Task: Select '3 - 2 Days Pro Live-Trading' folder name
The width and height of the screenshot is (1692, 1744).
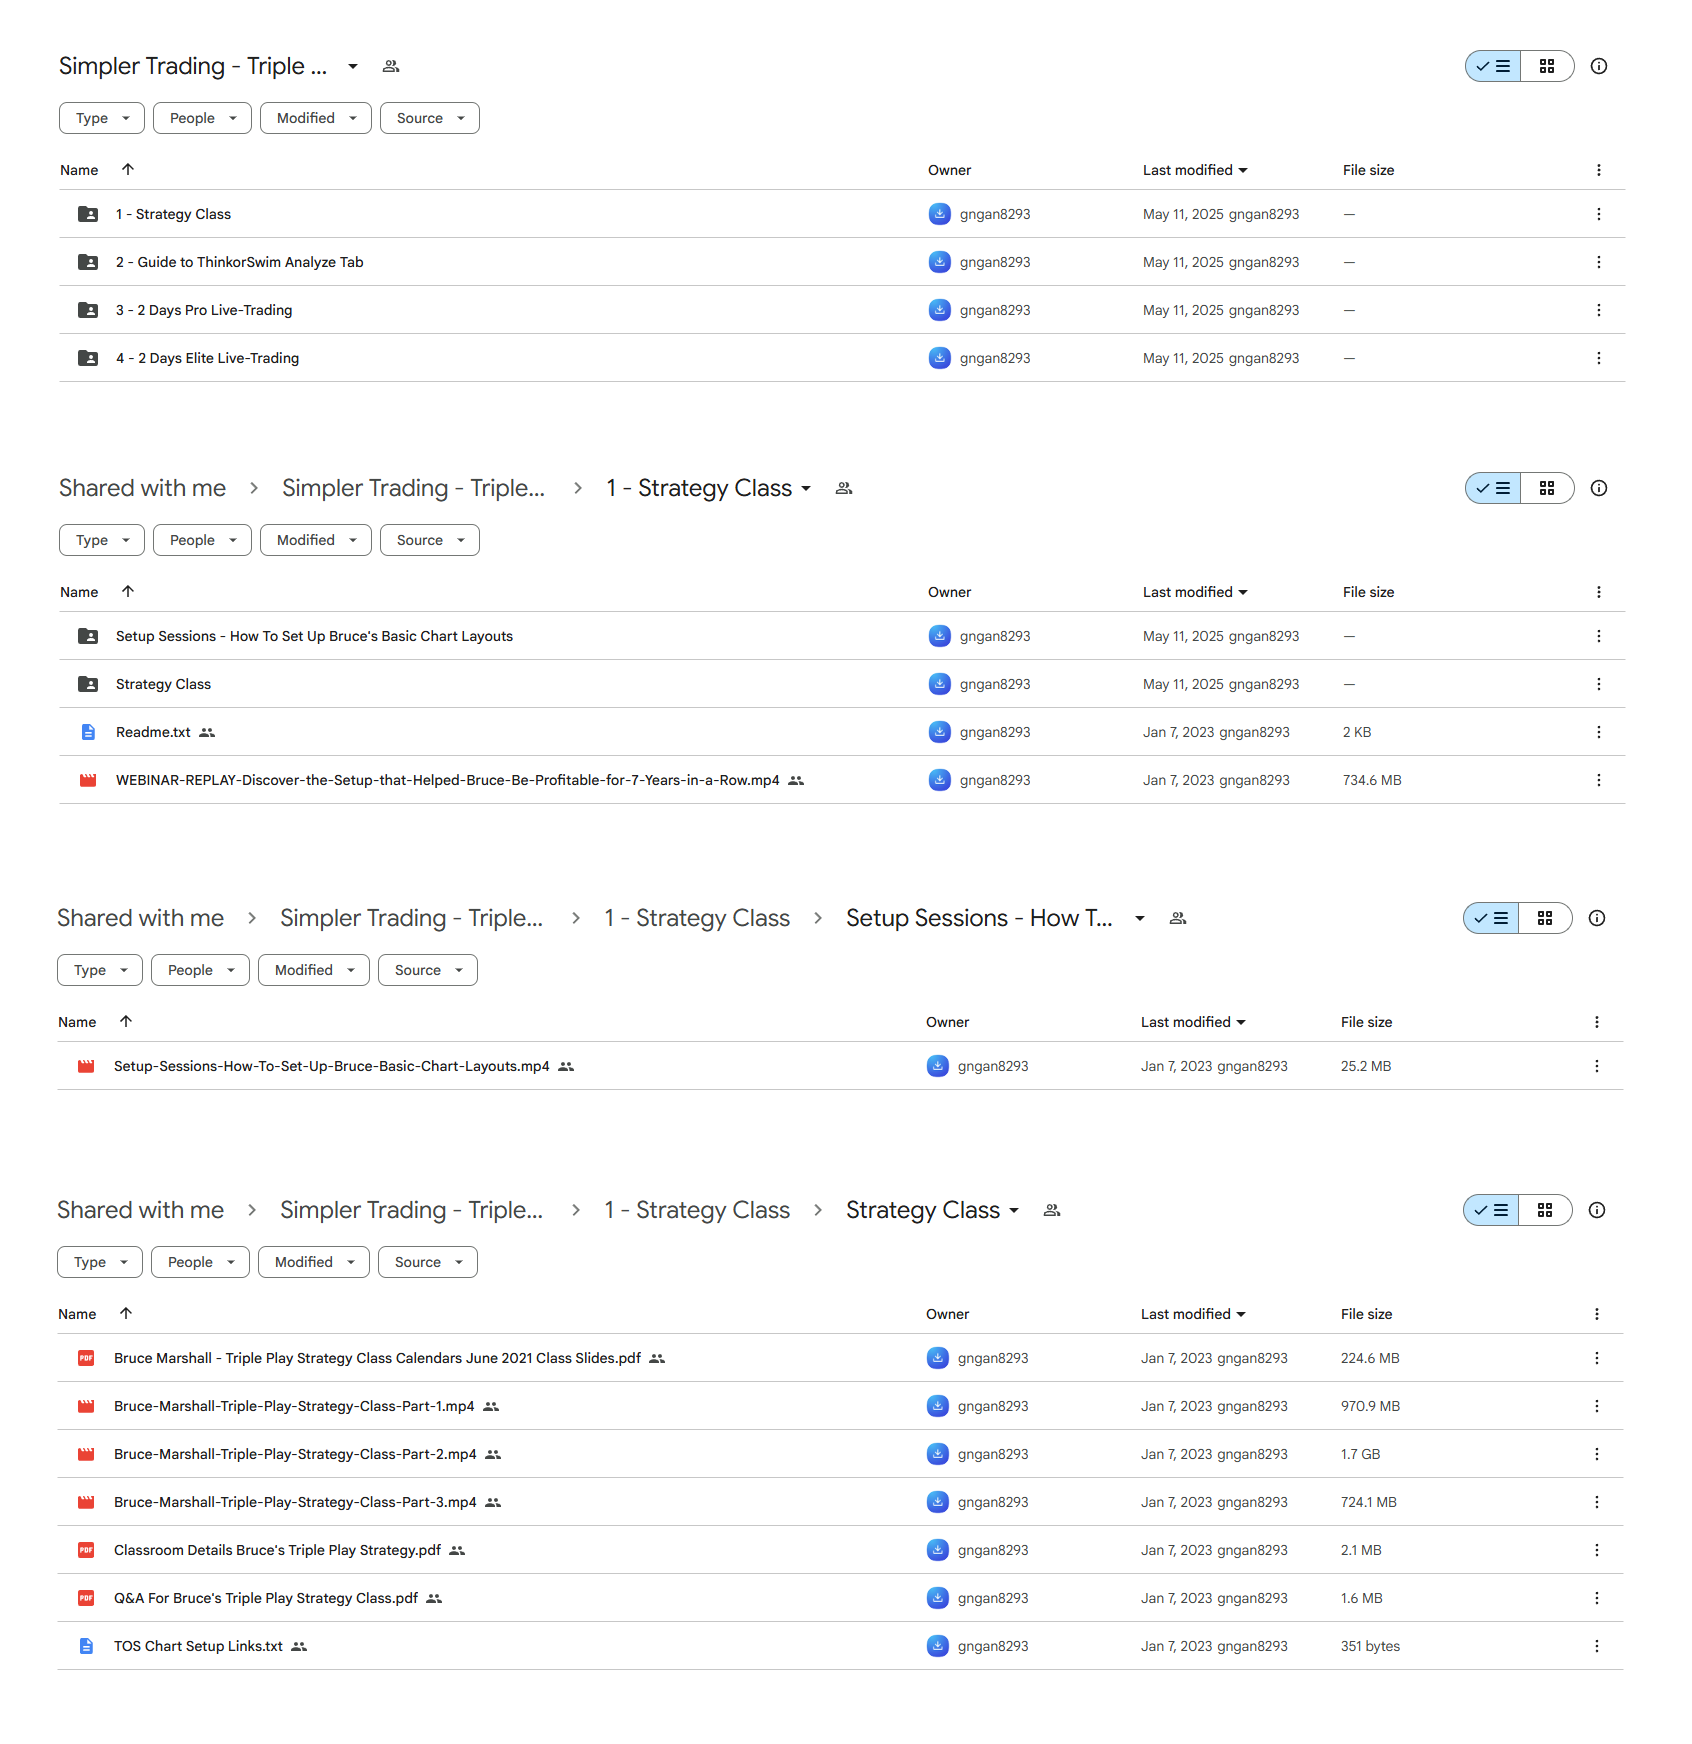Action: coord(204,310)
